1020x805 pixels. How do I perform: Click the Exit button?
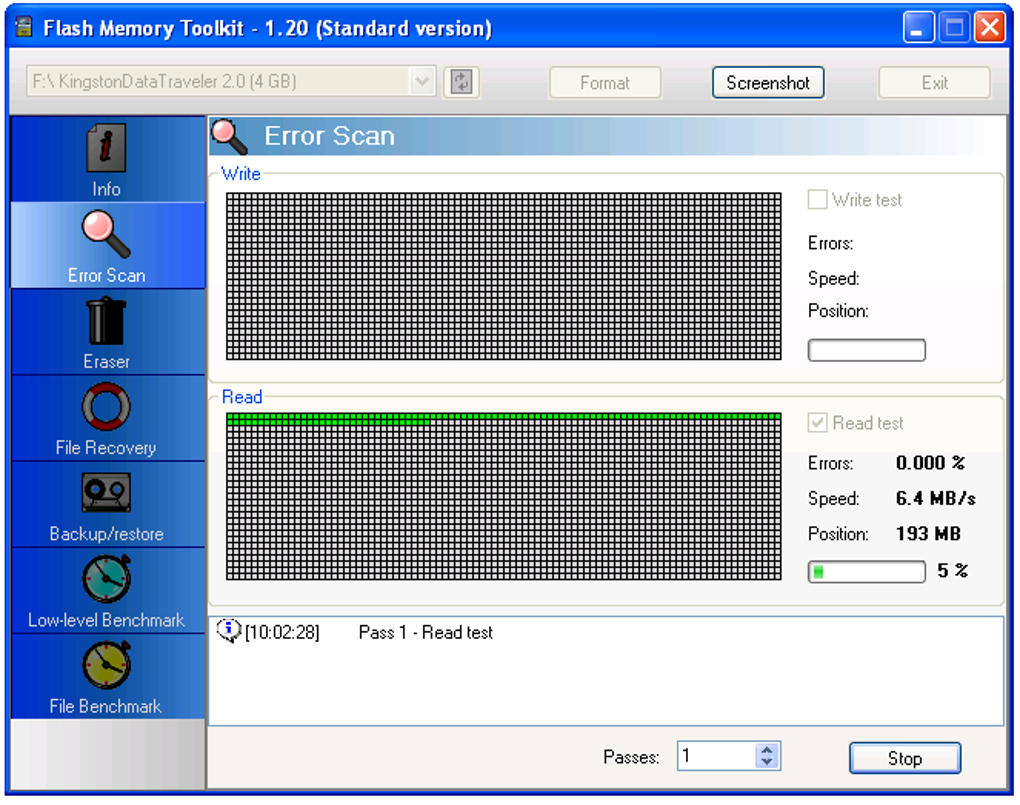tap(934, 83)
